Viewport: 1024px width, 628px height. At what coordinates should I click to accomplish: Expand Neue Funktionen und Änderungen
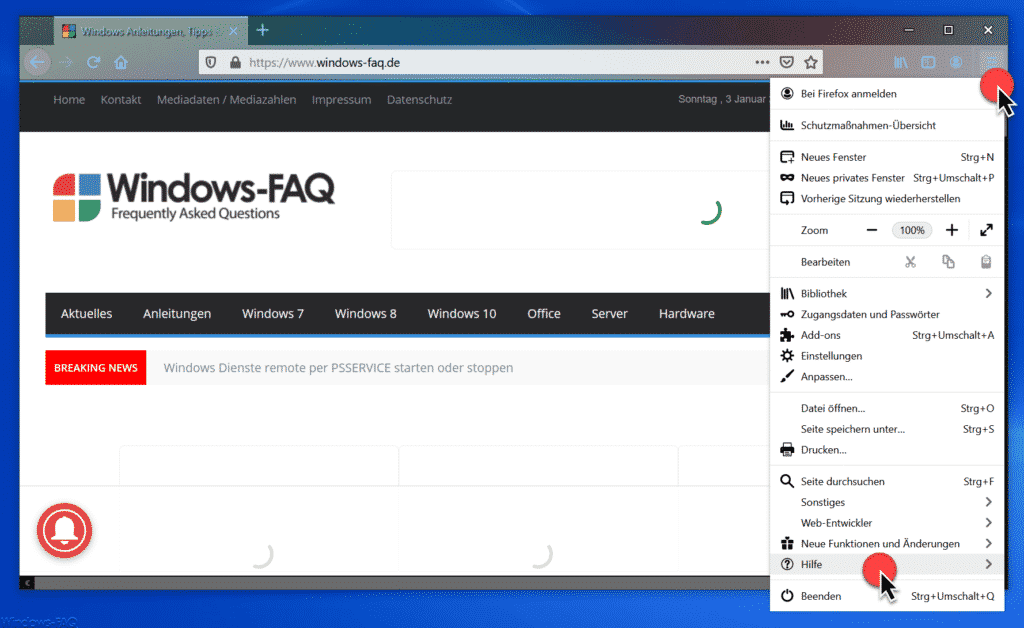pyautogui.click(x=887, y=544)
